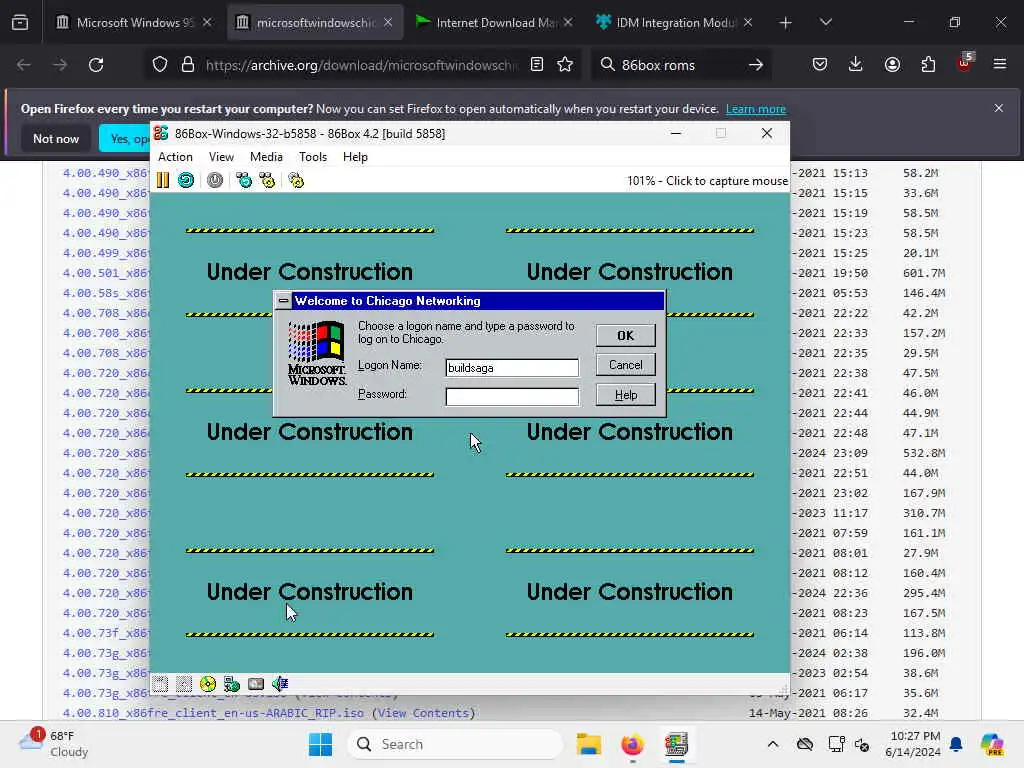Viewport: 1024px width, 768px height.
Task: Toggle Firefox reader view icon
Action: [x=537, y=65]
